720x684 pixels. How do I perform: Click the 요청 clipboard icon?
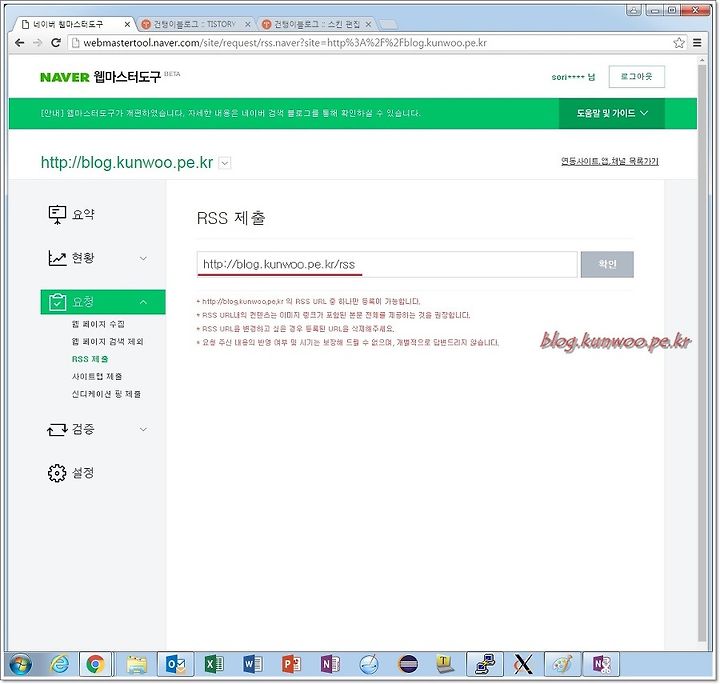[57, 302]
